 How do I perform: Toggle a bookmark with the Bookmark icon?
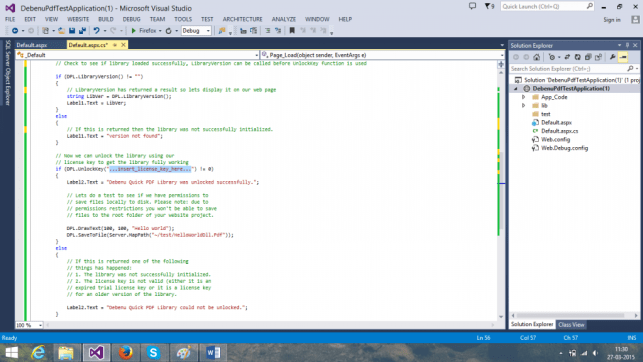point(292,31)
